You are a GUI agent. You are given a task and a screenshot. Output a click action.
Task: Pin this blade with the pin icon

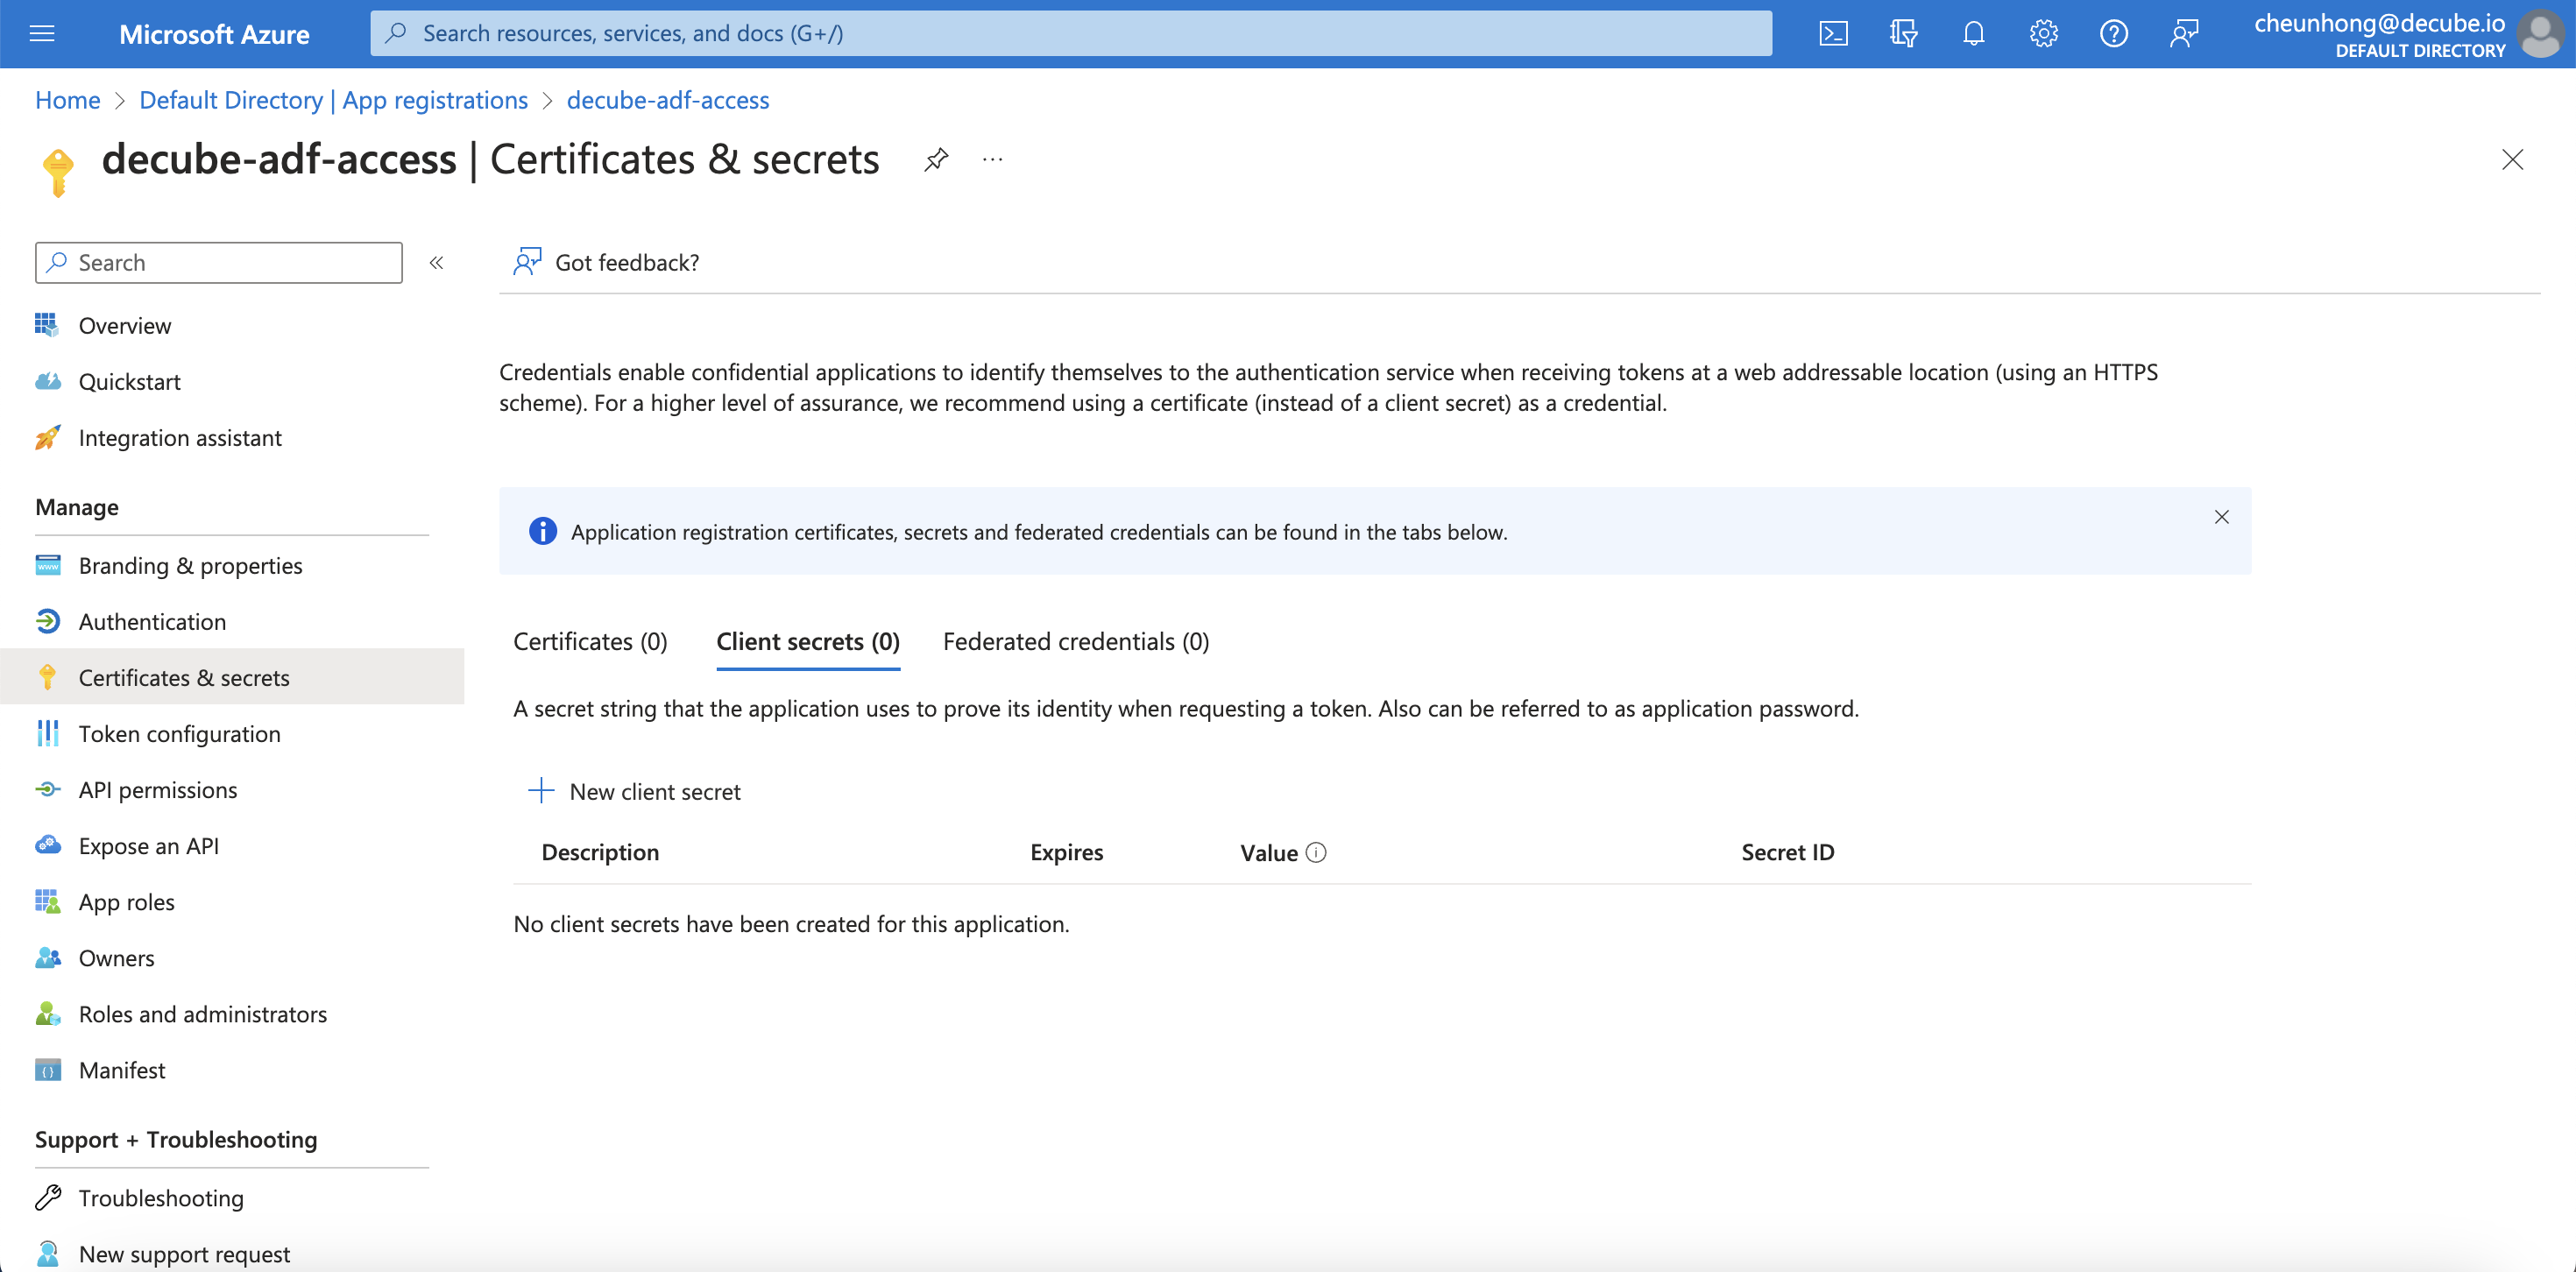point(936,160)
